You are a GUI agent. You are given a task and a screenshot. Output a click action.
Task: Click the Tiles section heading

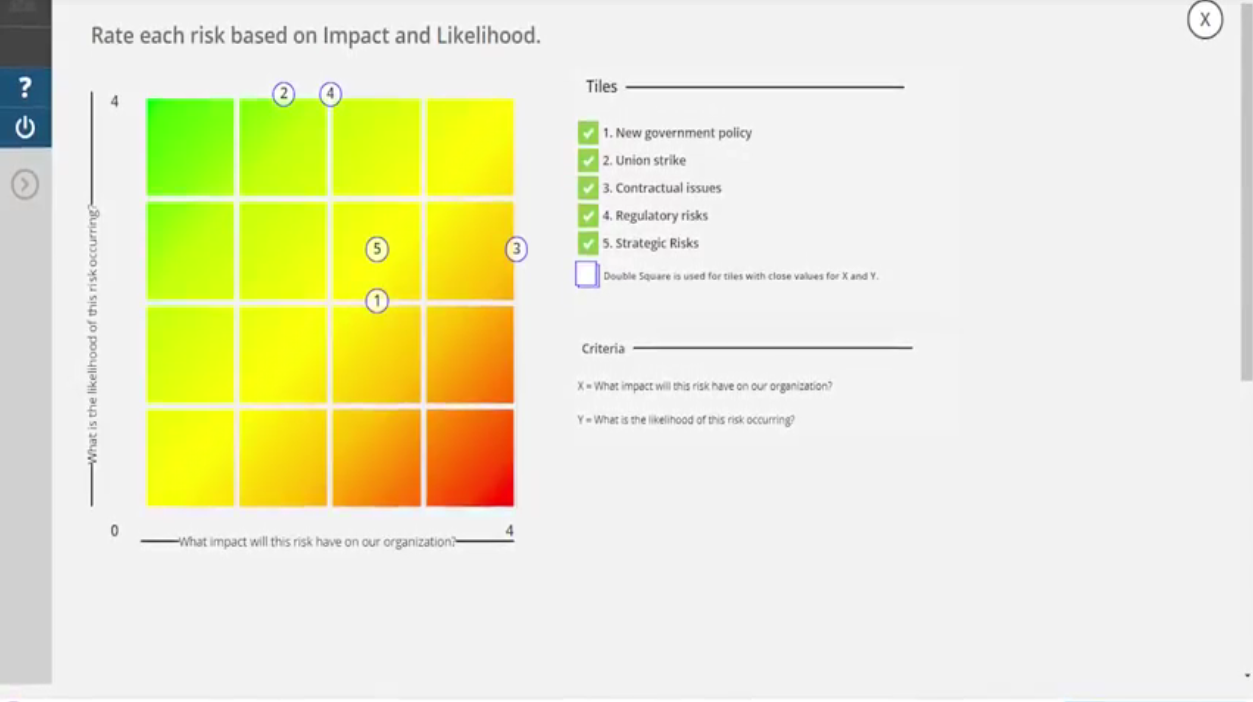point(602,87)
